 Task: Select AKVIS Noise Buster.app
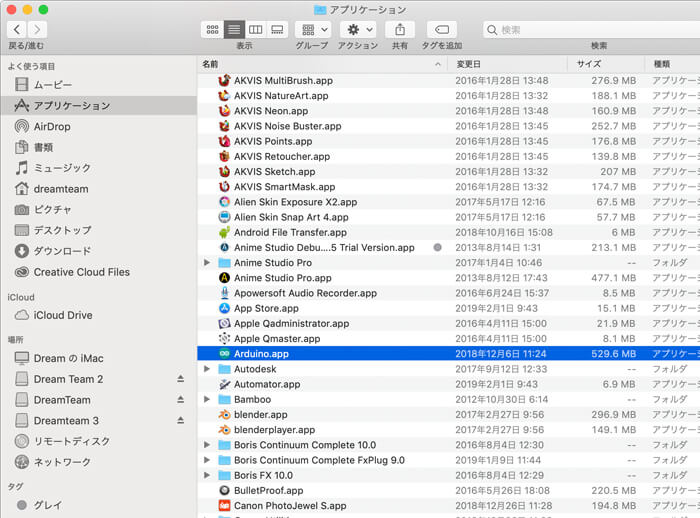pyautogui.click(x=449, y=126)
